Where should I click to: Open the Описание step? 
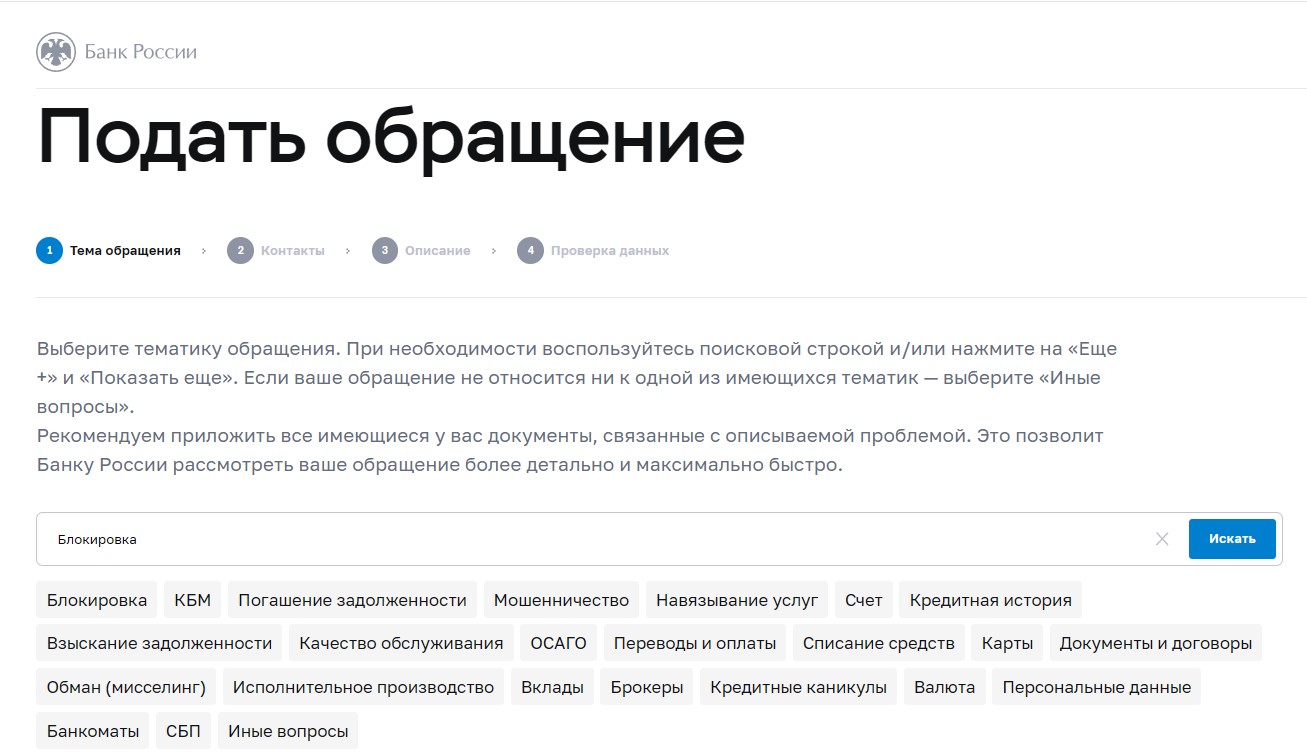pos(421,250)
